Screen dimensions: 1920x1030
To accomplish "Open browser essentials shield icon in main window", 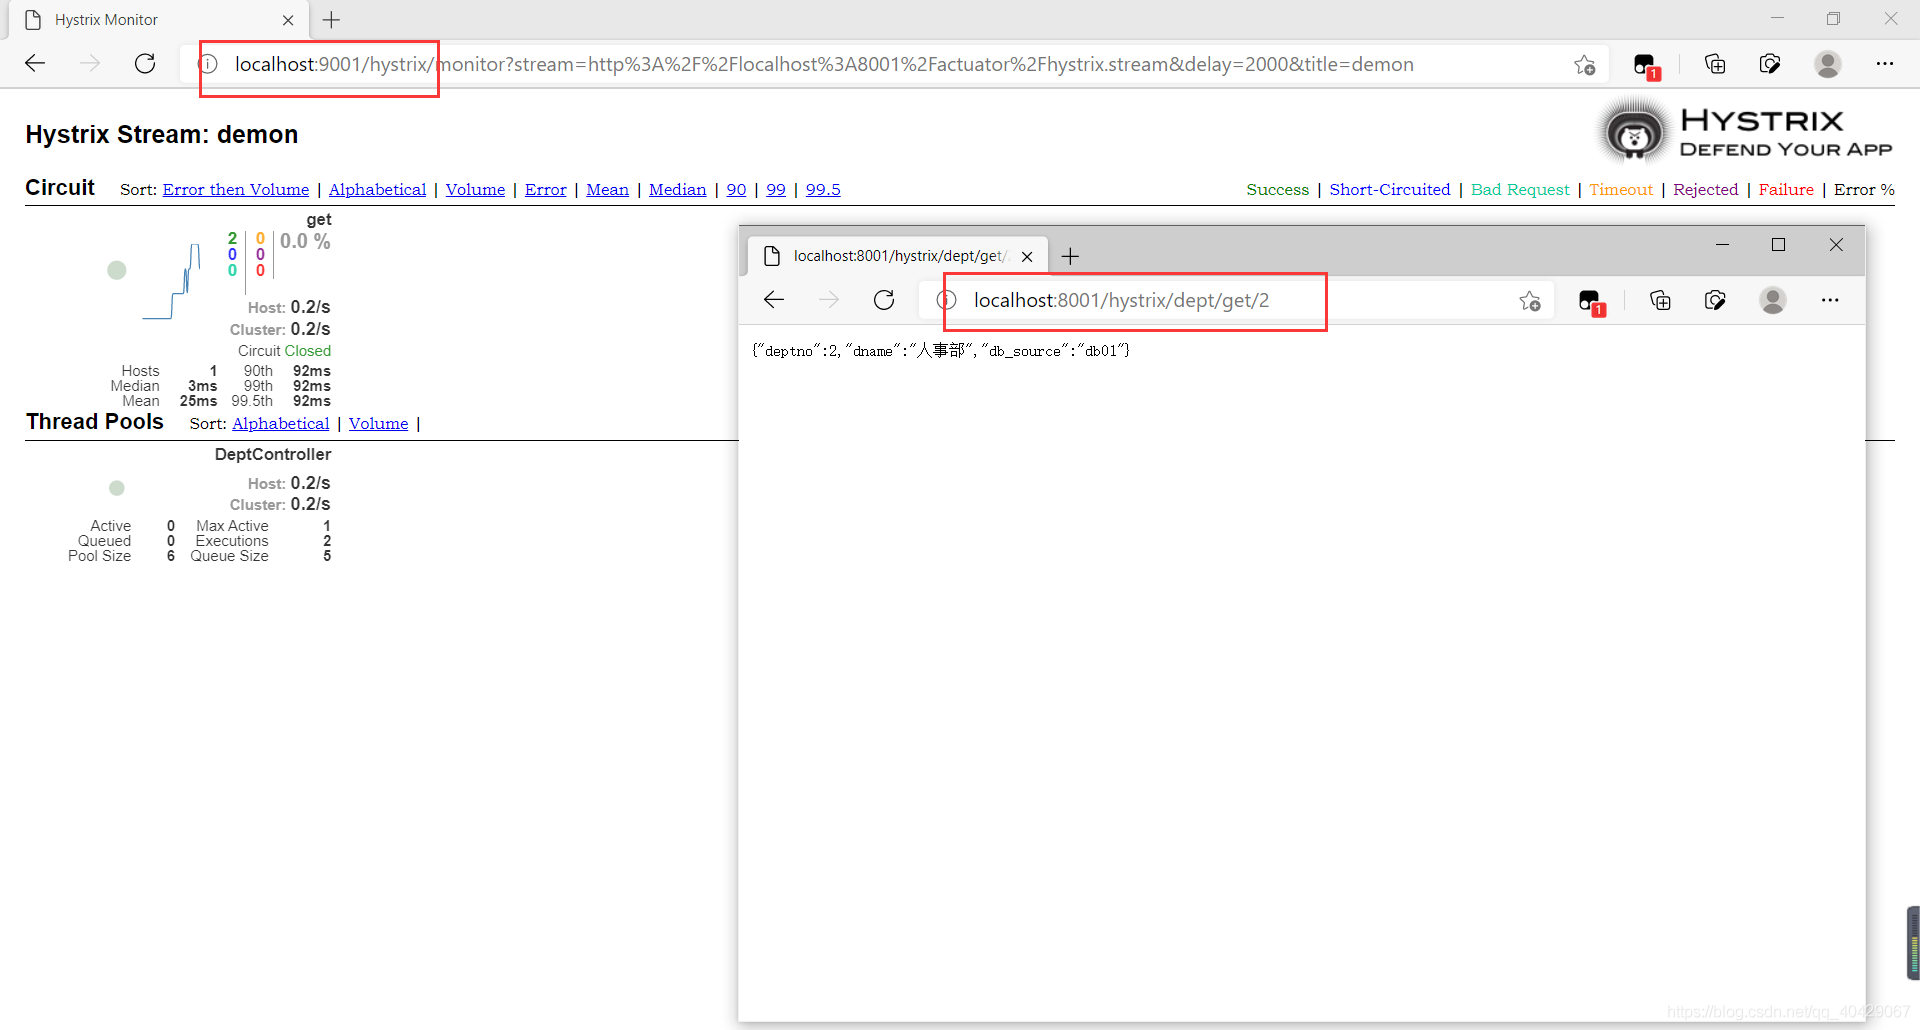I will (x=1770, y=64).
